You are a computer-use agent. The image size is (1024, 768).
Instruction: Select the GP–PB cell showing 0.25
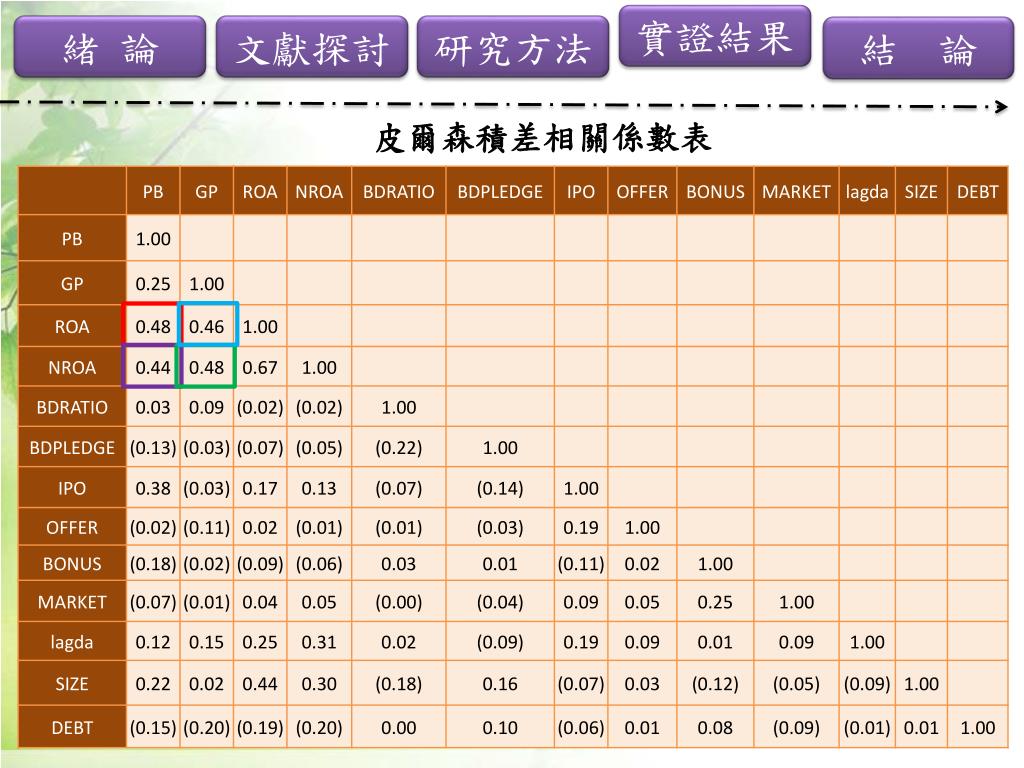point(153,283)
